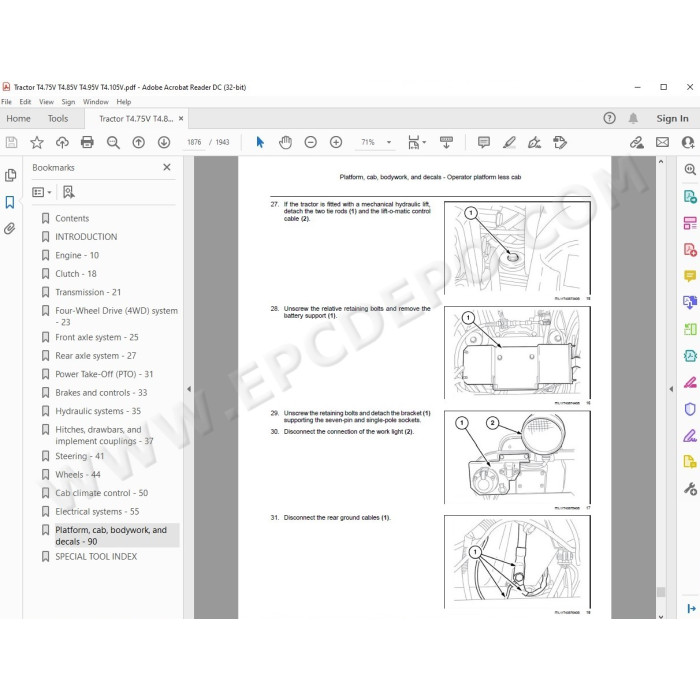The height and width of the screenshot is (700, 700).
Task: Open the Transmission - 21 bookmark
Action: coord(88,292)
